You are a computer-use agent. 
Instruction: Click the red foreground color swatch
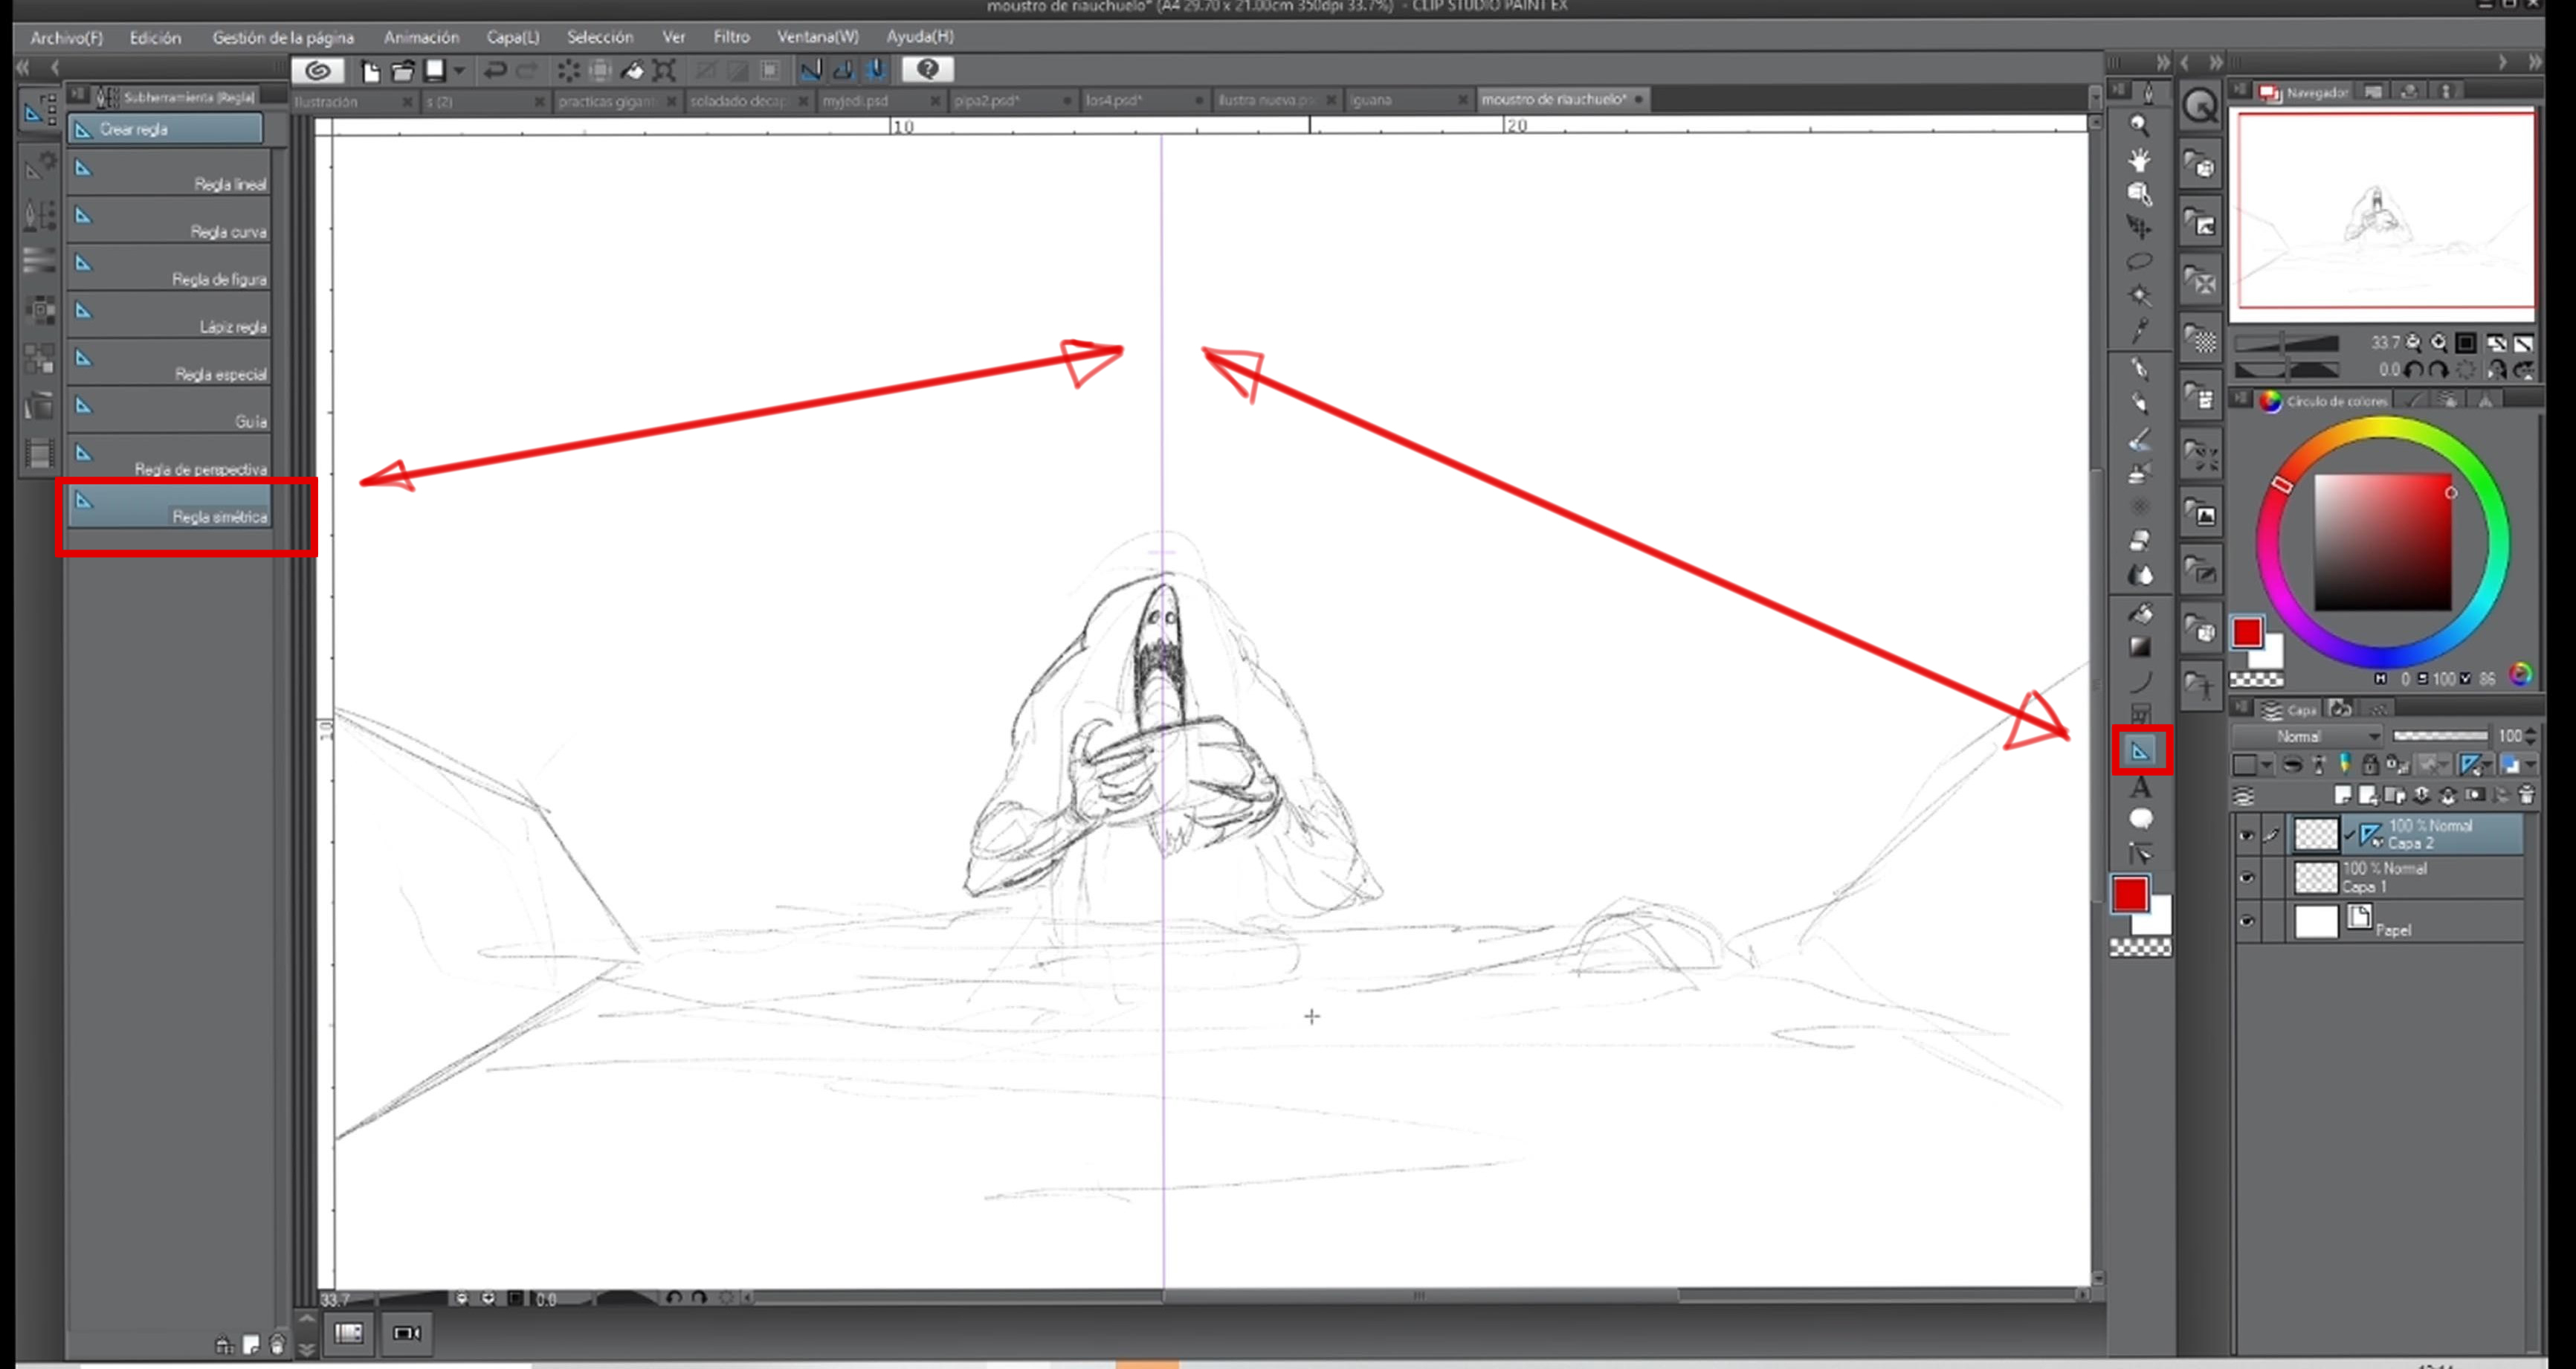2129,894
